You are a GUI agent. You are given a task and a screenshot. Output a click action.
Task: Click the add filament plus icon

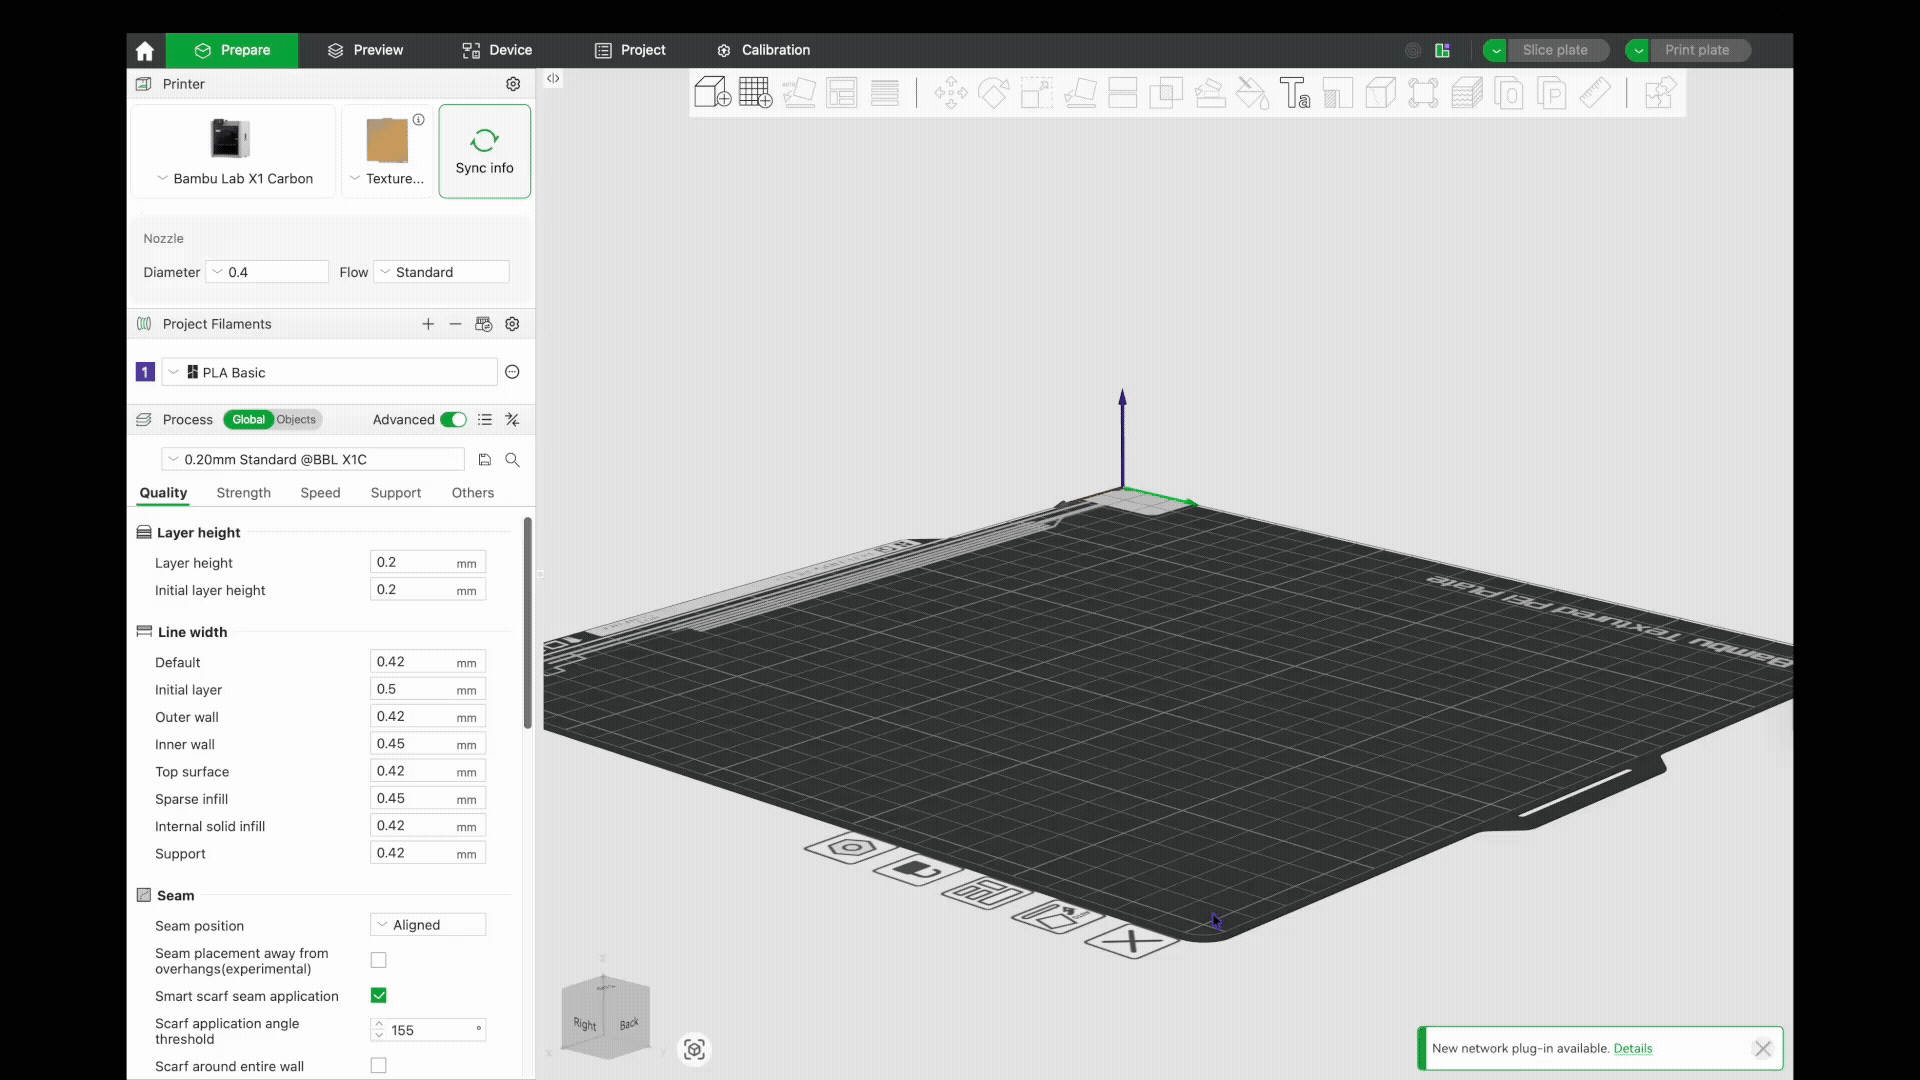(x=428, y=324)
